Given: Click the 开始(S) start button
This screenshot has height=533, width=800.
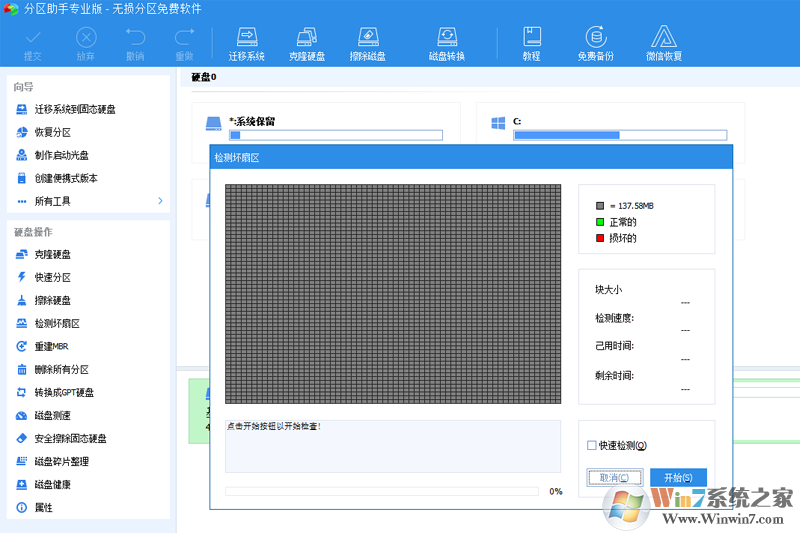Looking at the screenshot, I should (x=678, y=477).
